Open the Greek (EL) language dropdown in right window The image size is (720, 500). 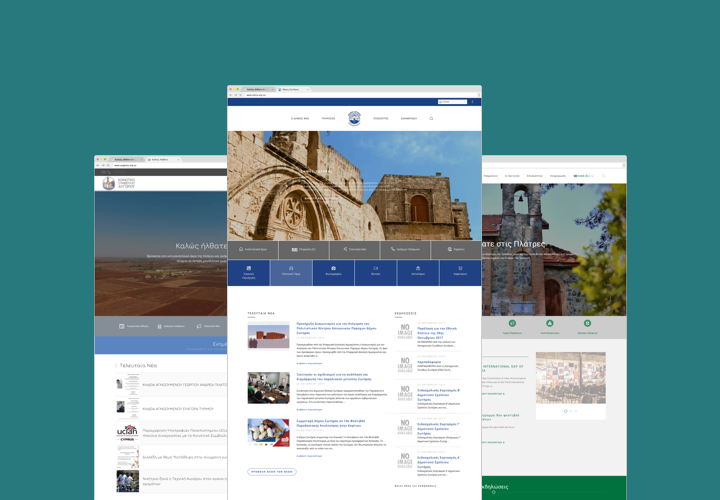(584, 176)
